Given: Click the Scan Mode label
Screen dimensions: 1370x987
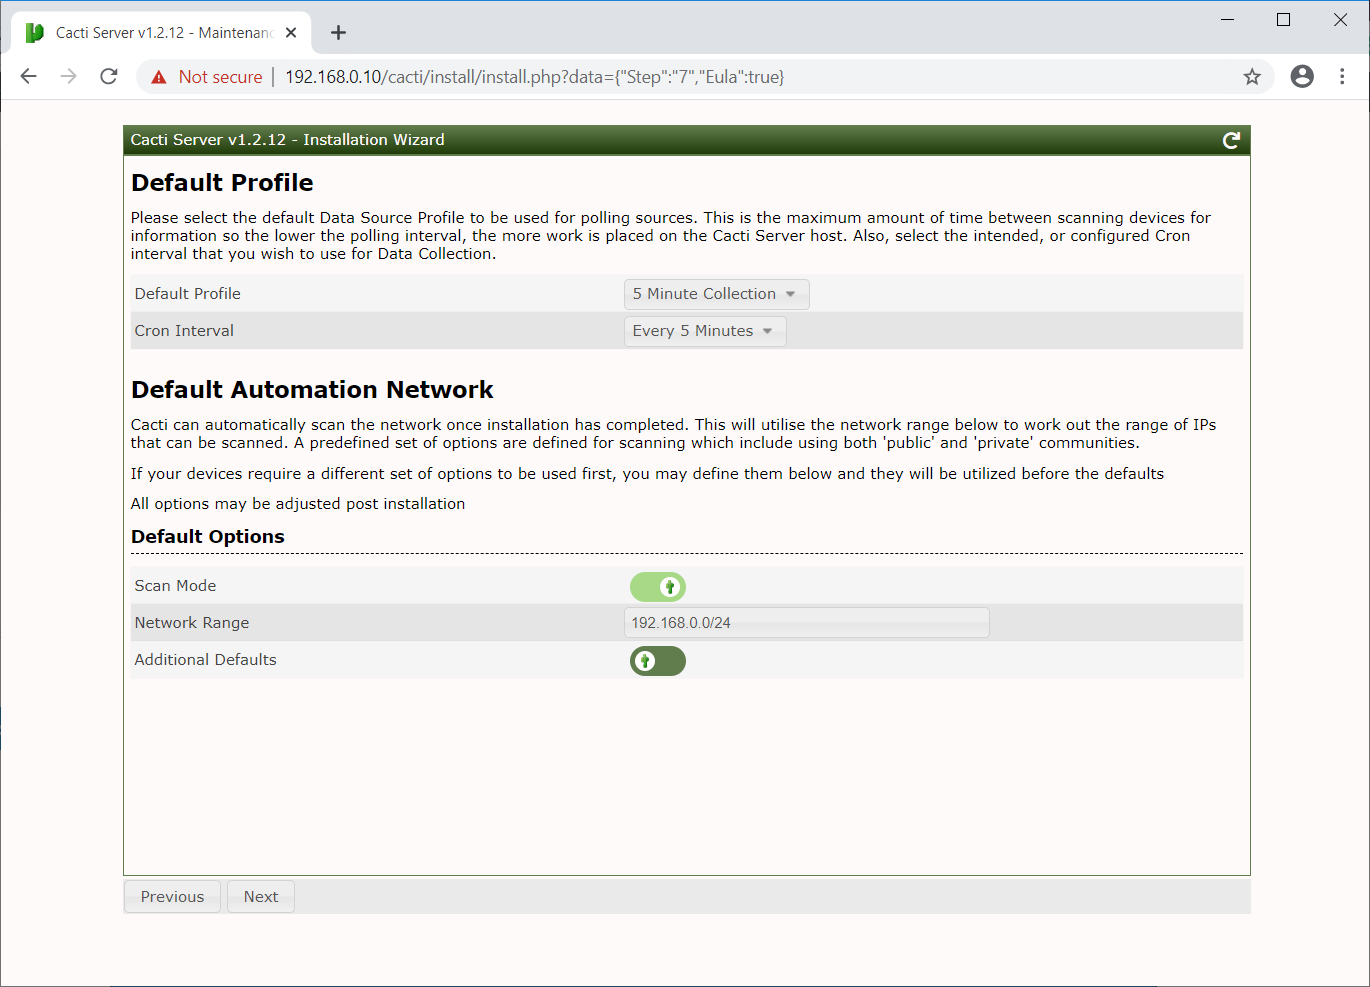Looking at the screenshot, I should point(175,586).
